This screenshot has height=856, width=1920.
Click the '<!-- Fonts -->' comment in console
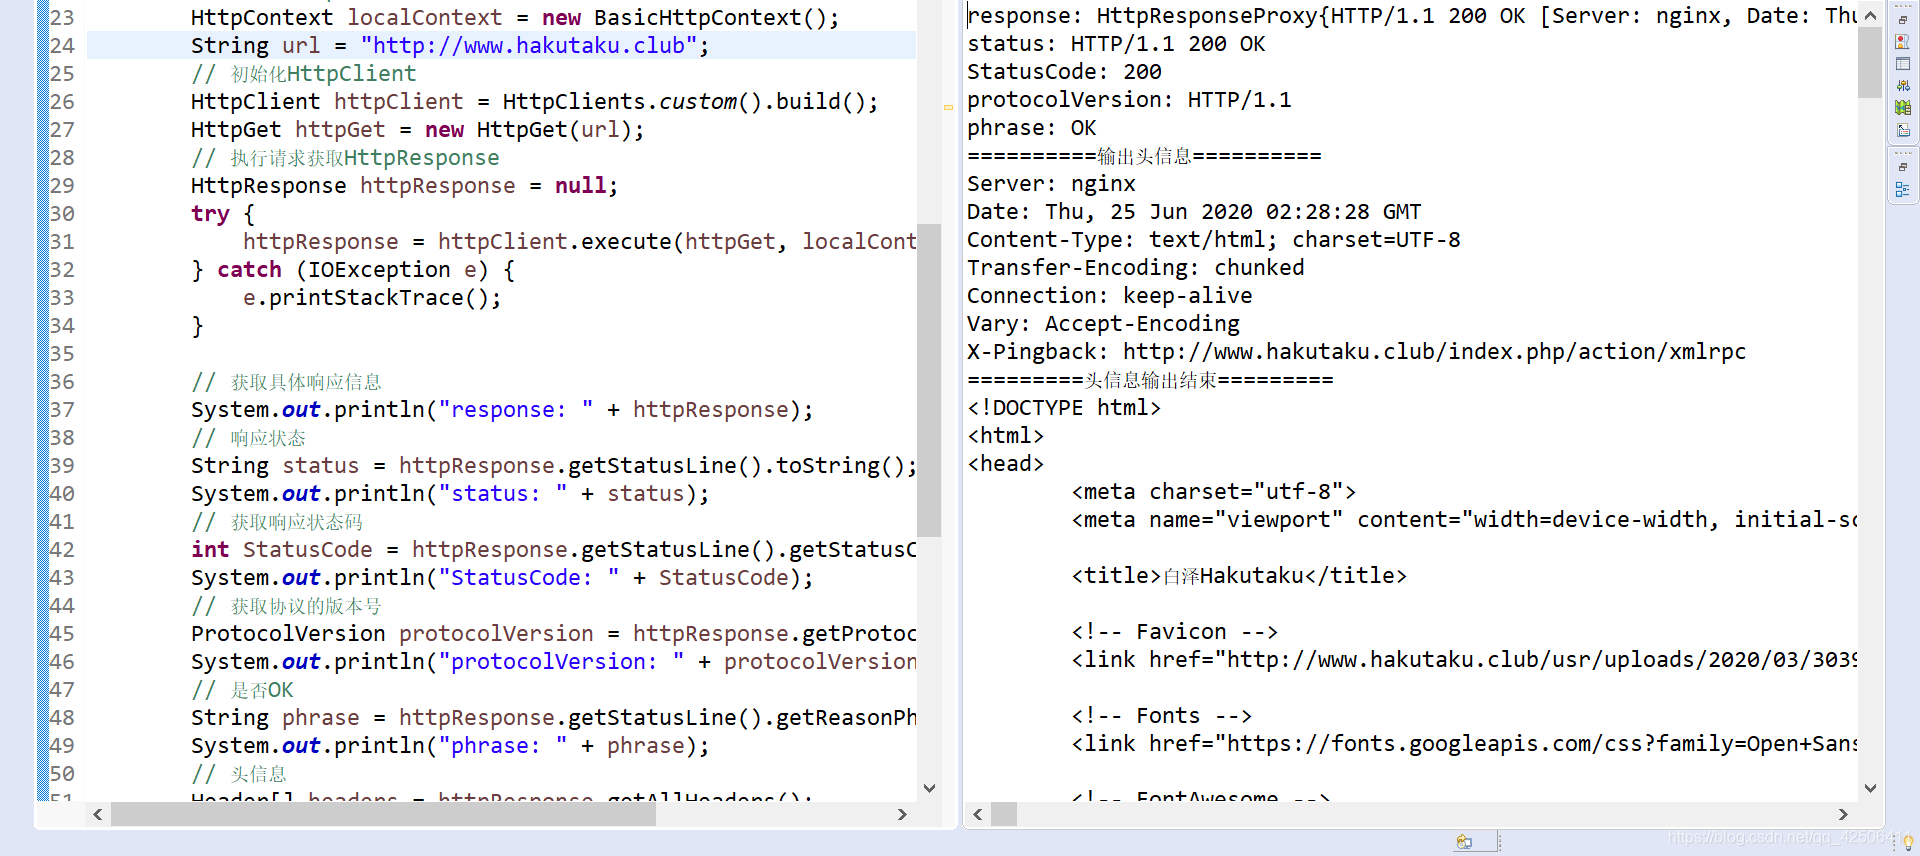[1162, 716]
